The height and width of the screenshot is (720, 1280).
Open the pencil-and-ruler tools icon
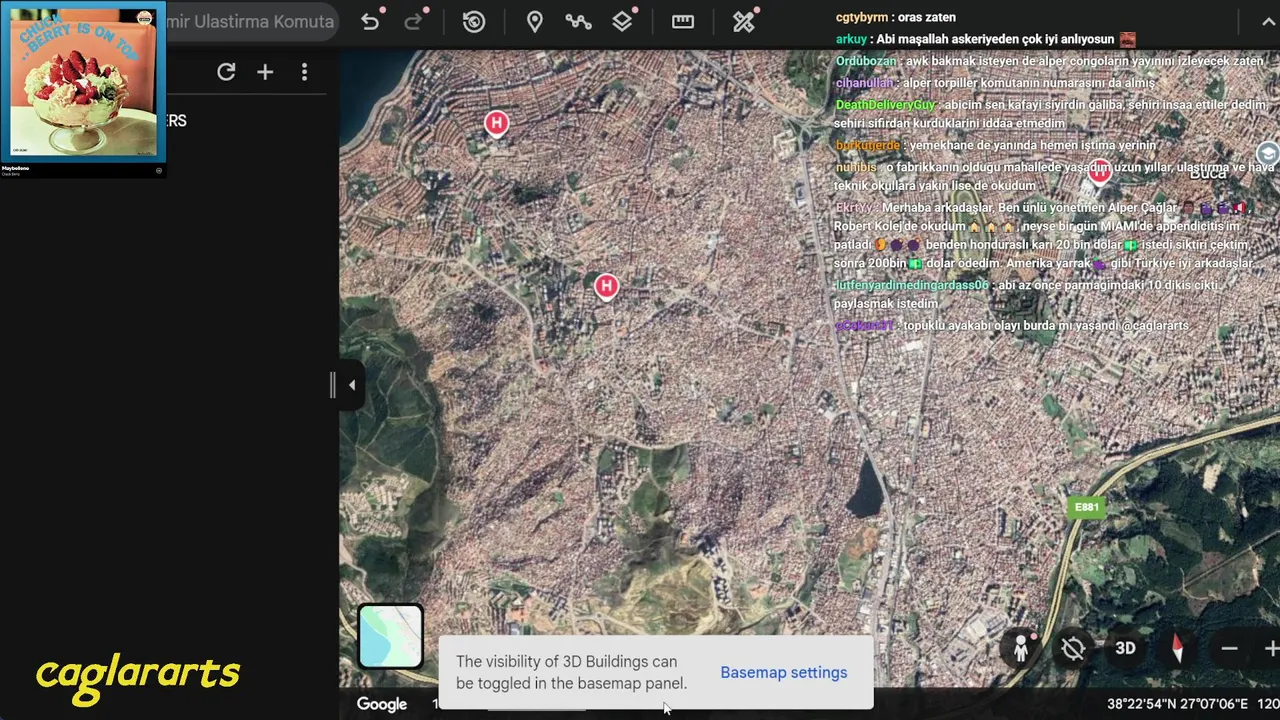(x=744, y=22)
